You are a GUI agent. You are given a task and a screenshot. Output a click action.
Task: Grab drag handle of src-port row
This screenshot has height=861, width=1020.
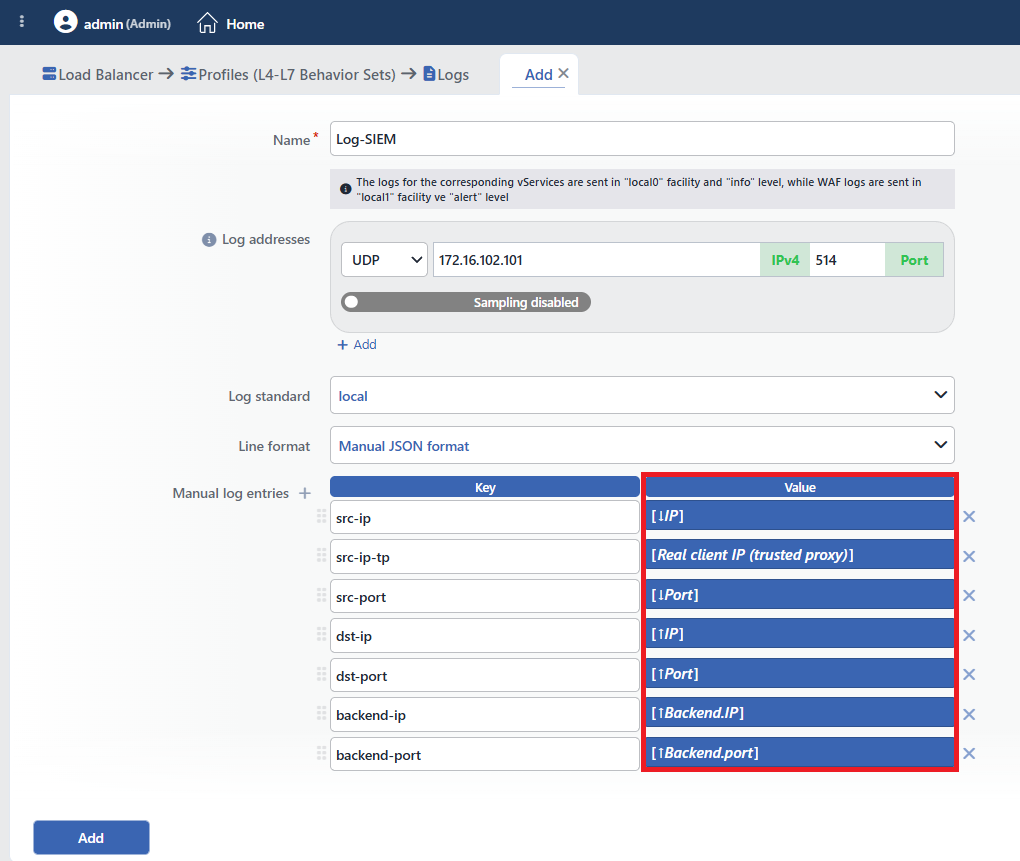pos(321,595)
